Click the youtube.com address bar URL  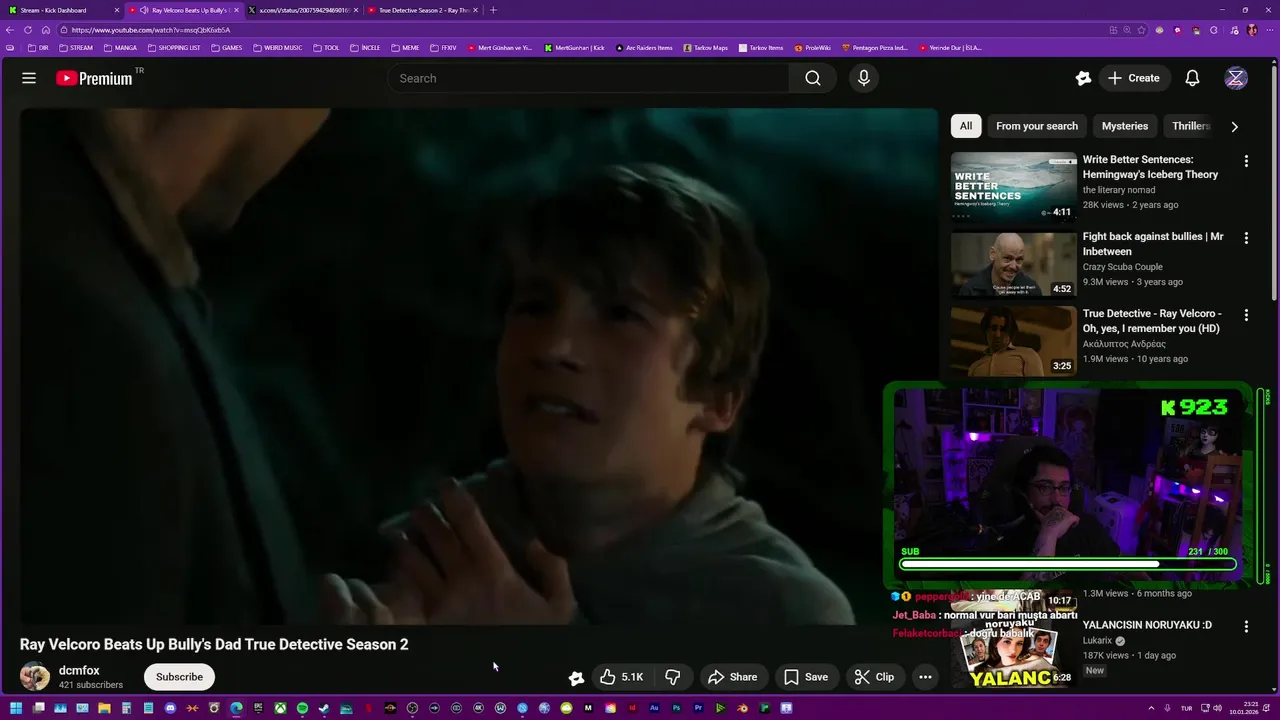point(150,30)
